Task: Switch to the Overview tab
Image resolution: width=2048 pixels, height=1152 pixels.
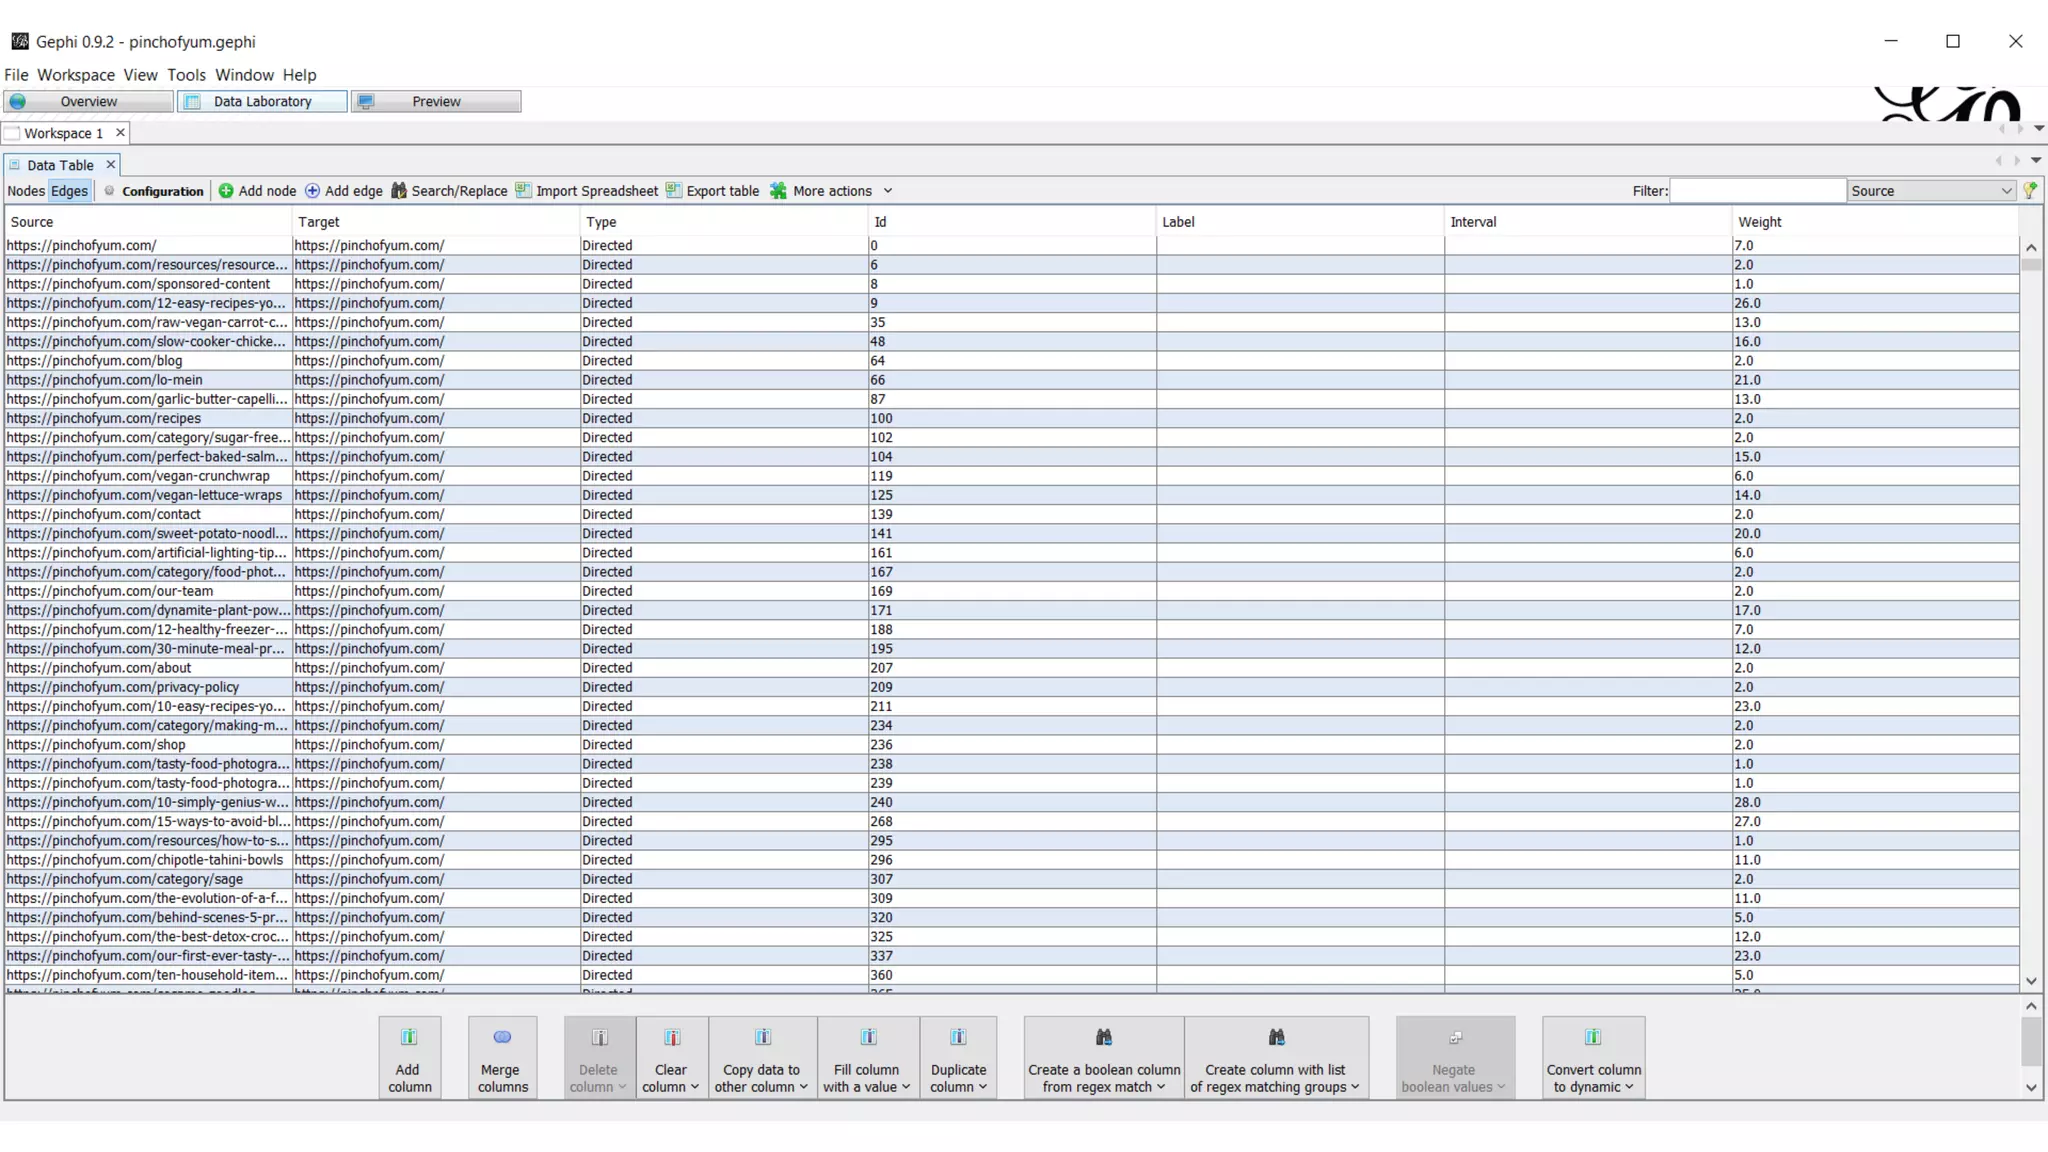Action: coord(88,102)
